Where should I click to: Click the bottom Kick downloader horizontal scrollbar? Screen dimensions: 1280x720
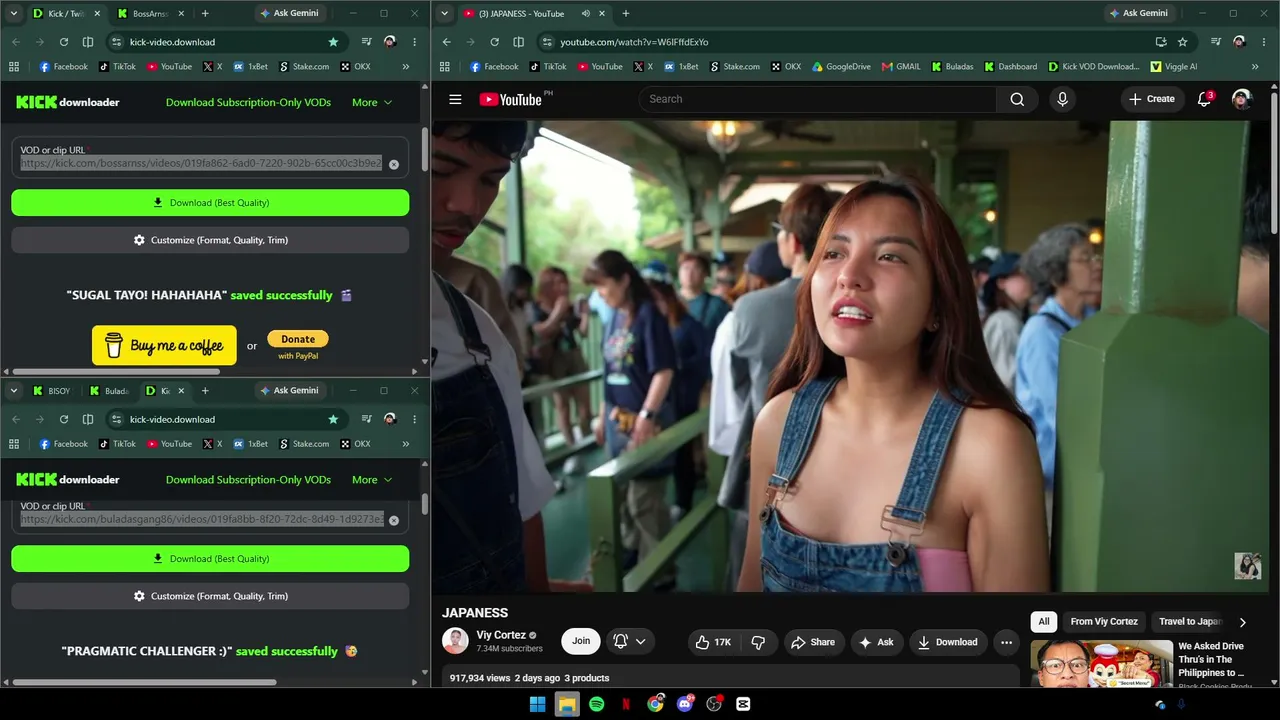(144, 682)
